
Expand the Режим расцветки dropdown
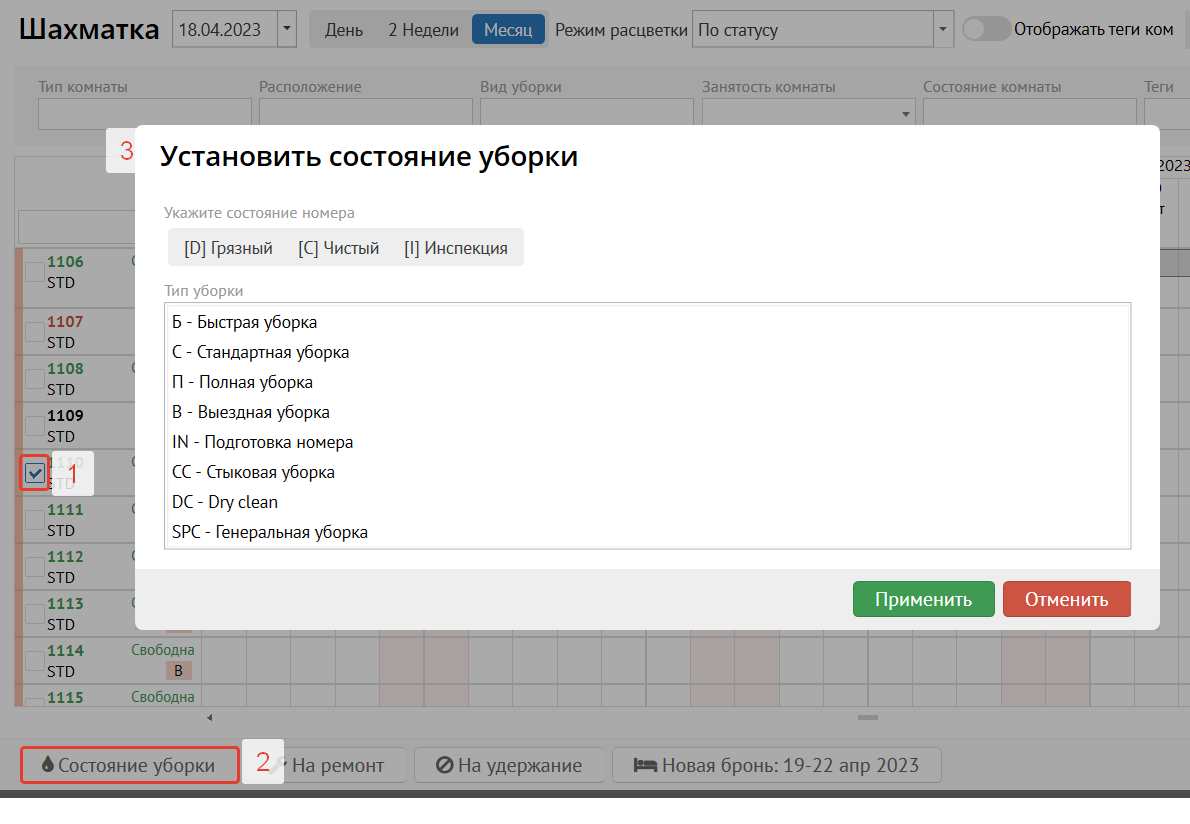tap(943, 29)
